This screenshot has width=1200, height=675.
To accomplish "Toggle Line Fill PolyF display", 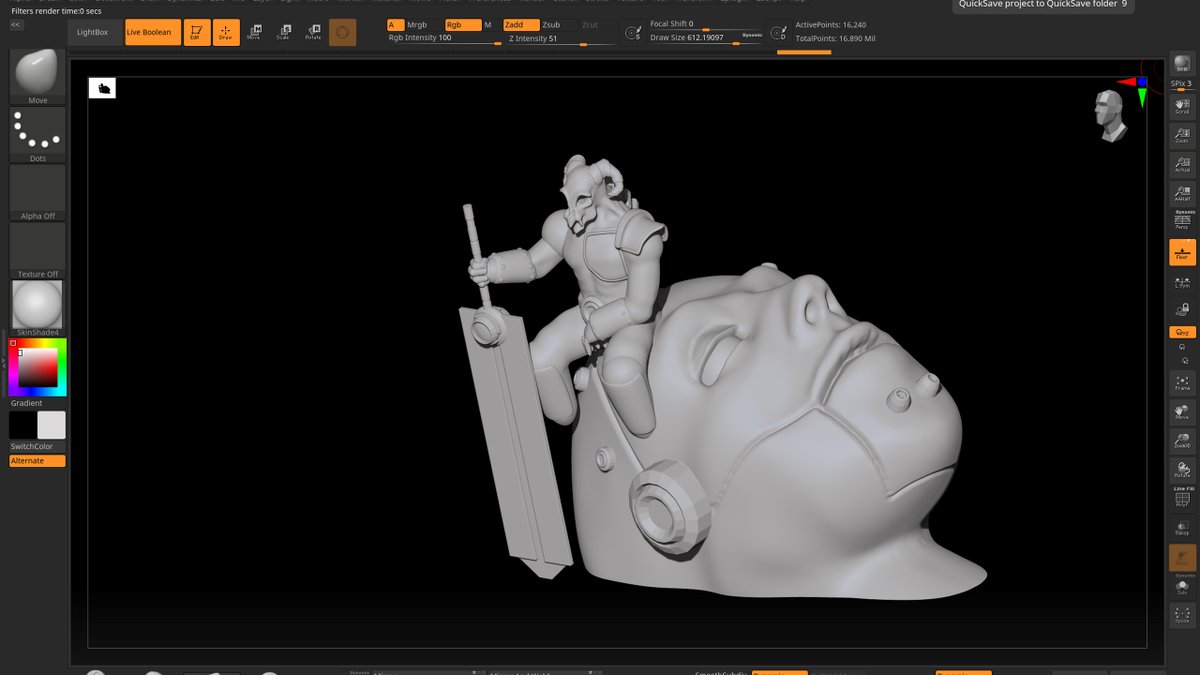I will tap(1182, 498).
